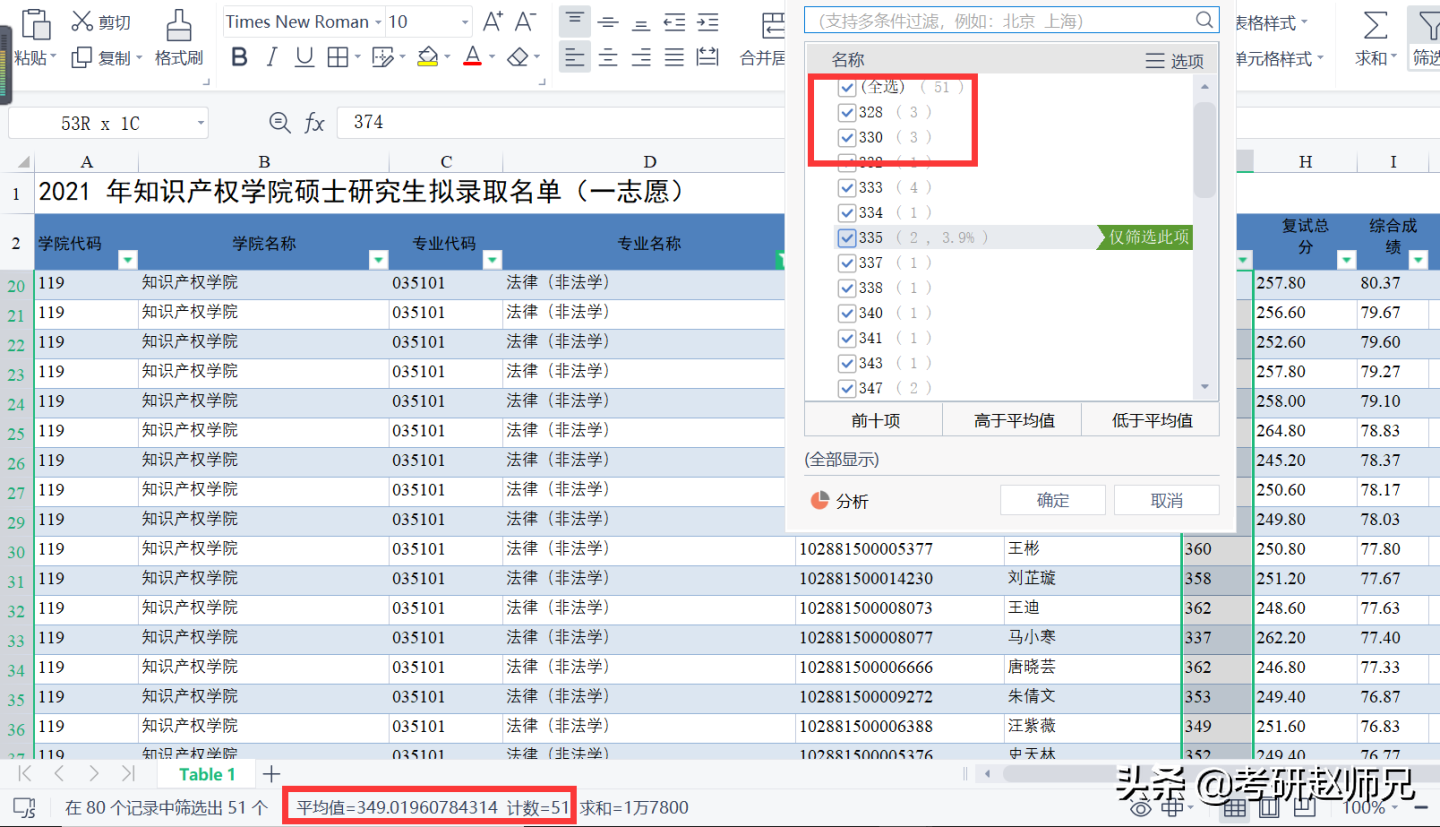The image size is (1440, 827).
Task: Open the font size dropdown
Action: point(465,22)
